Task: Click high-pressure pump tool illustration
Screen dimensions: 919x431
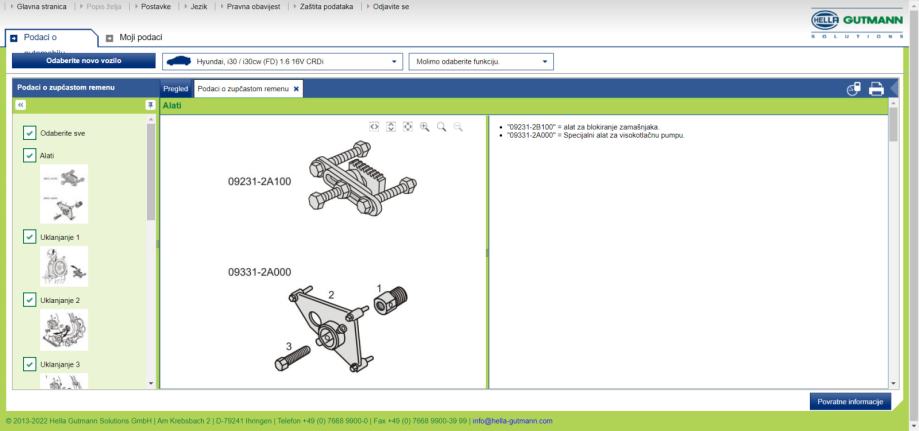Action: coord(341,328)
